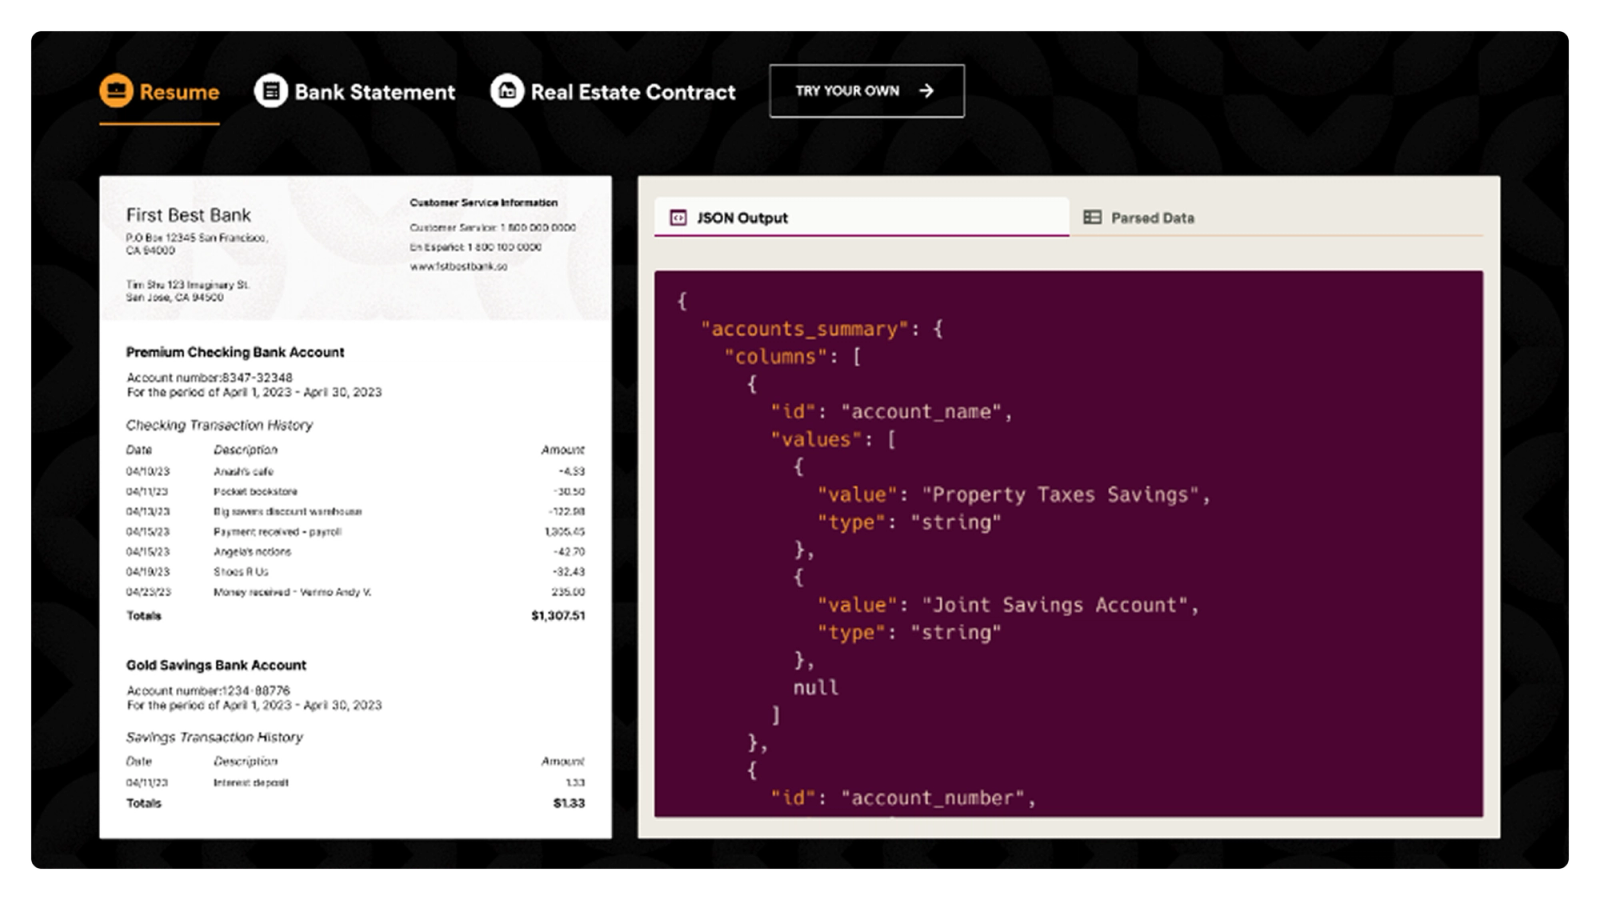This screenshot has width=1600, height=900.
Task: Click the TRY YOUR OWN button
Action: (867, 91)
